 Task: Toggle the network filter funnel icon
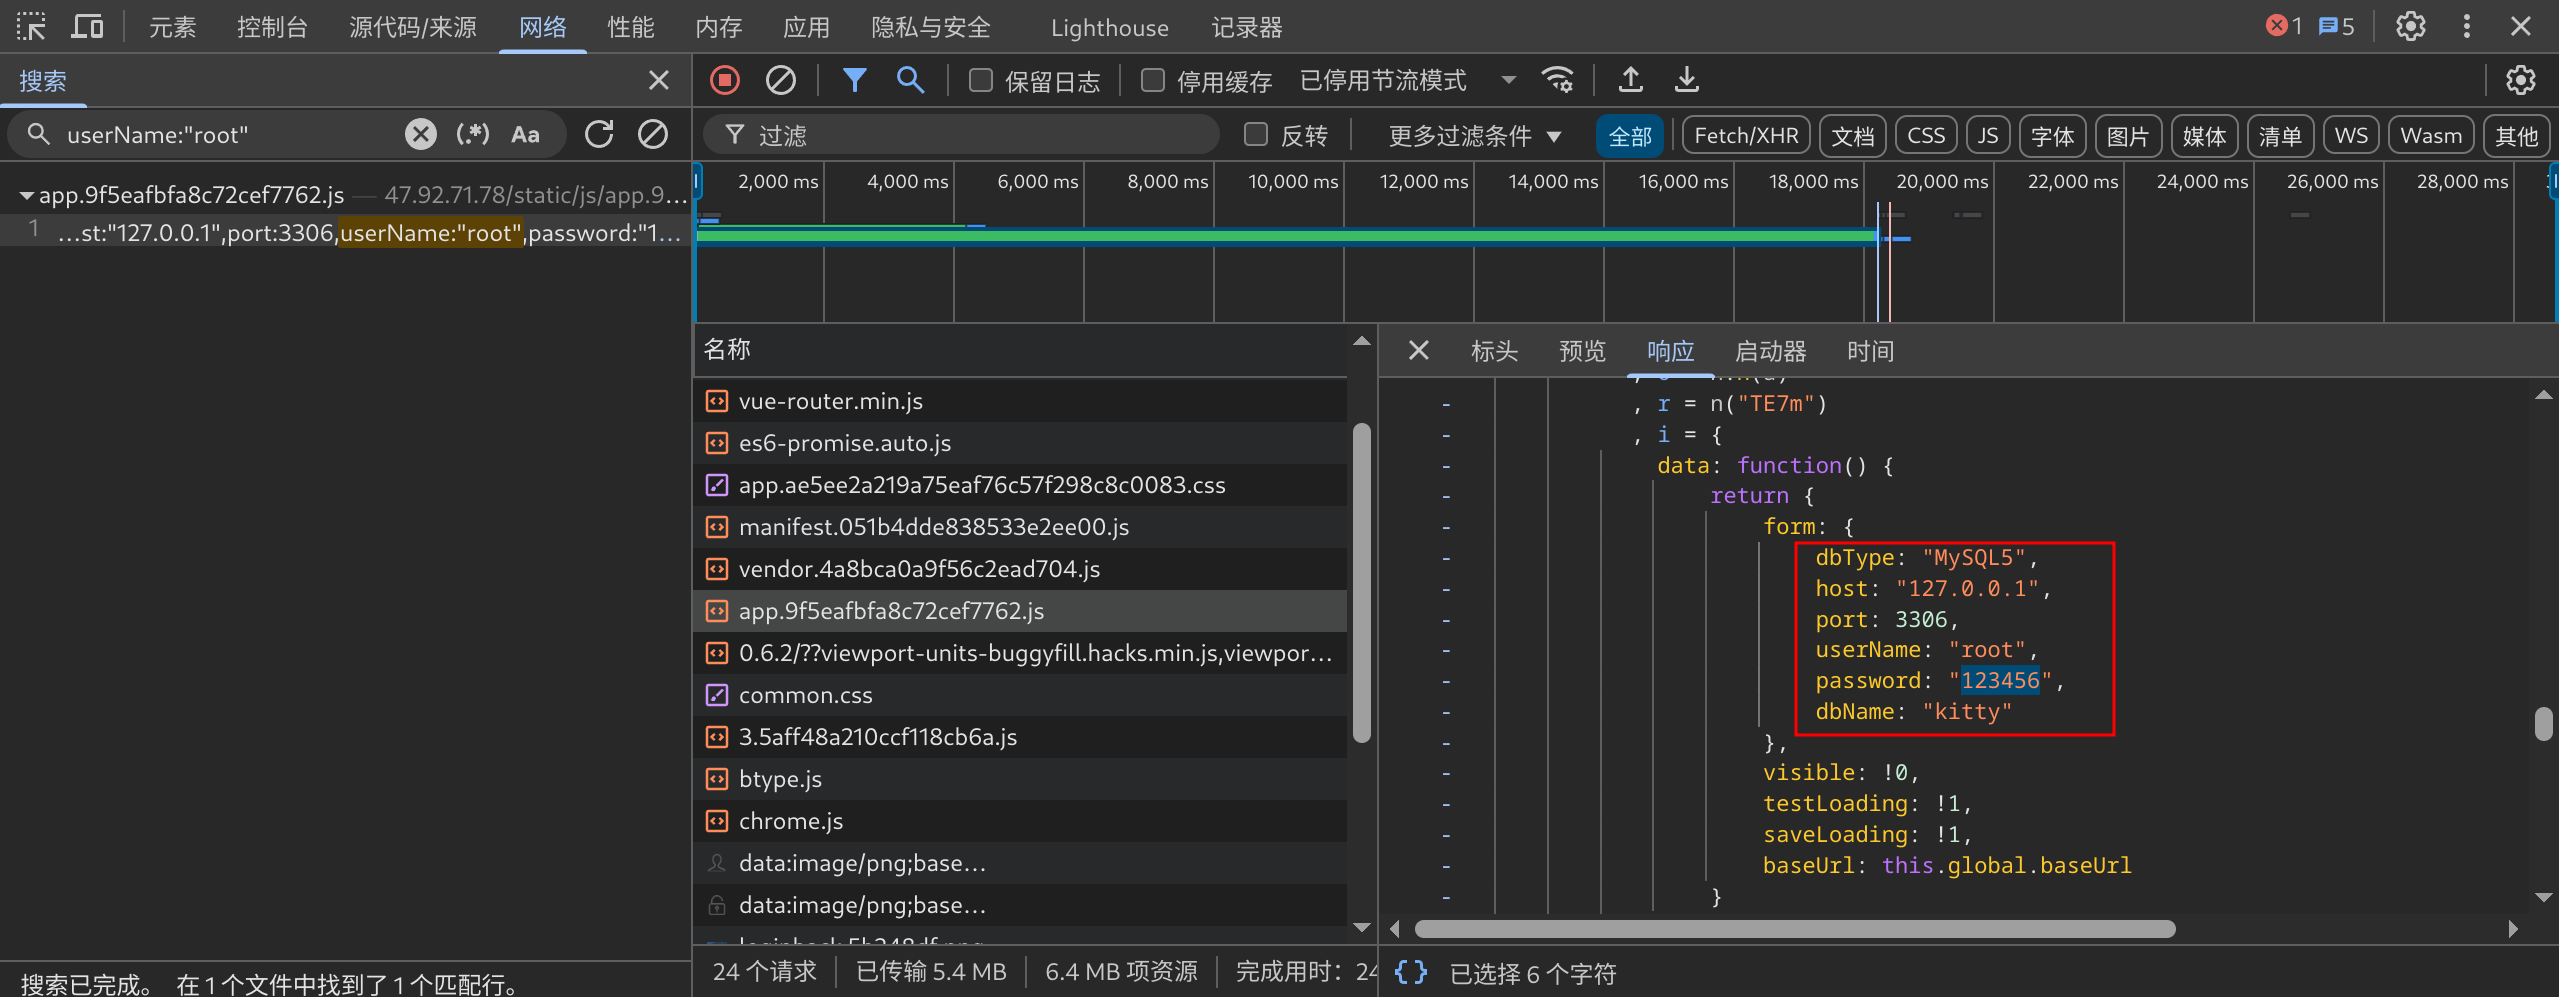click(854, 80)
